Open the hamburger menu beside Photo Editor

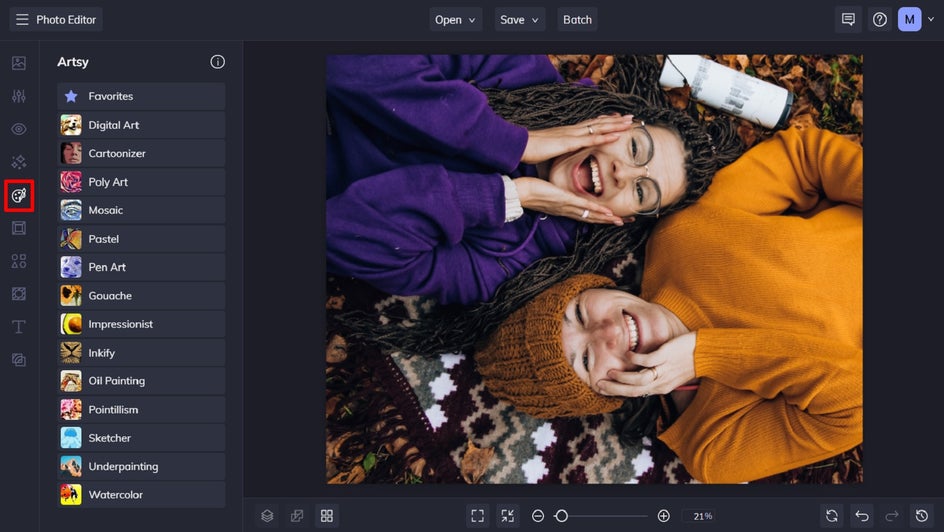pos(22,19)
